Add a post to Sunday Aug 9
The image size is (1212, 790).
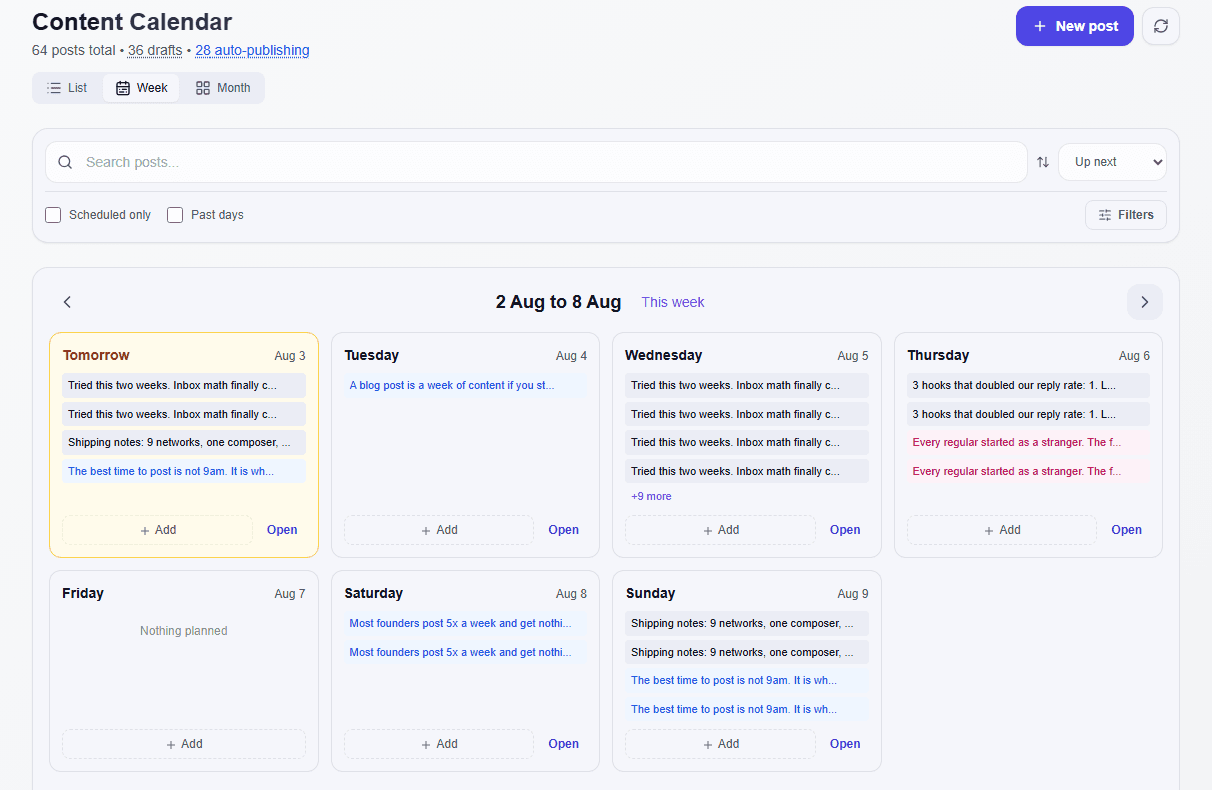point(720,744)
